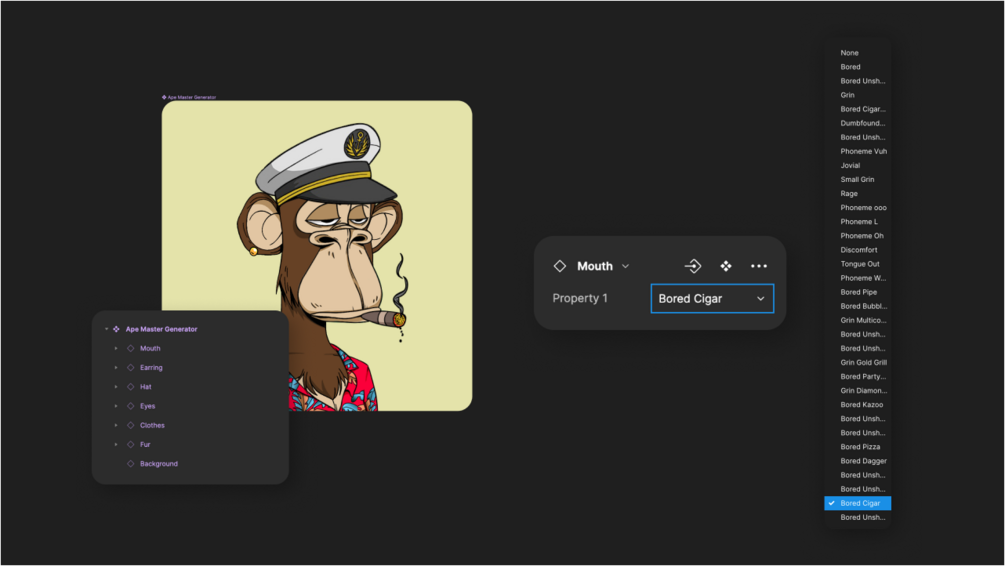Go to main component via the arrow-diamond icon
This screenshot has width=1005, height=566.
[693, 266]
